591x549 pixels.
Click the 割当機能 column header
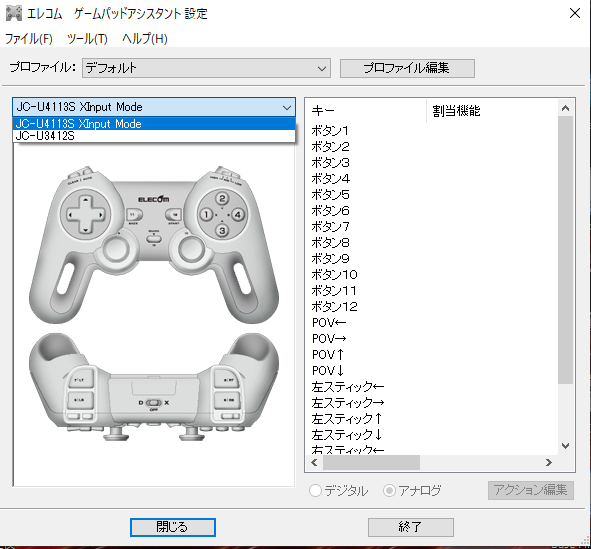[492, 111]
